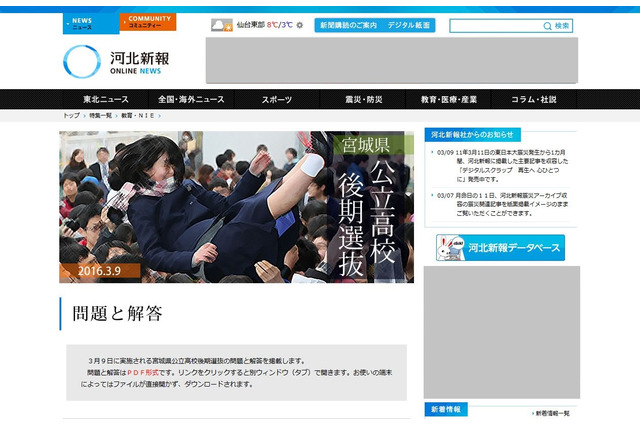Open 東北ニュース menu
The width and height of the screenshot is (640, 426).
[x=106, y=99]
